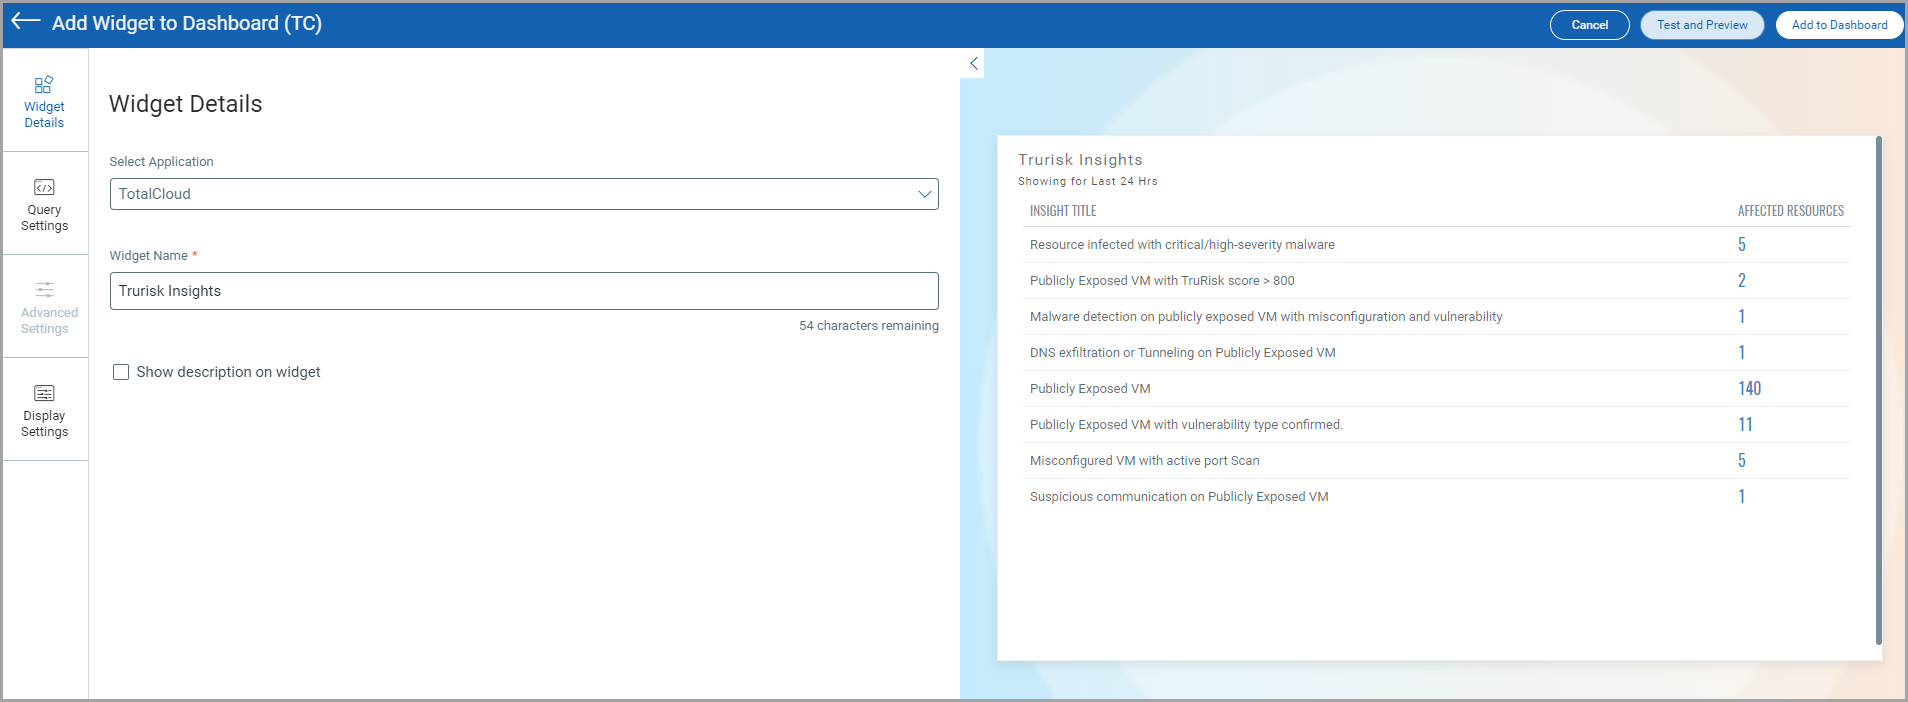Click count 11 for vulnerability type confirmed
Screen dimensions: 1908x702
coord(1745,425)
